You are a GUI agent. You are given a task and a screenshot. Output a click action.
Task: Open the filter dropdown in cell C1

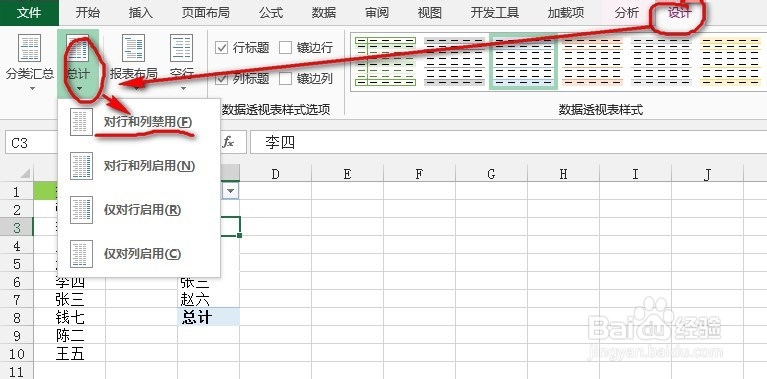click(x=231, y=191)
